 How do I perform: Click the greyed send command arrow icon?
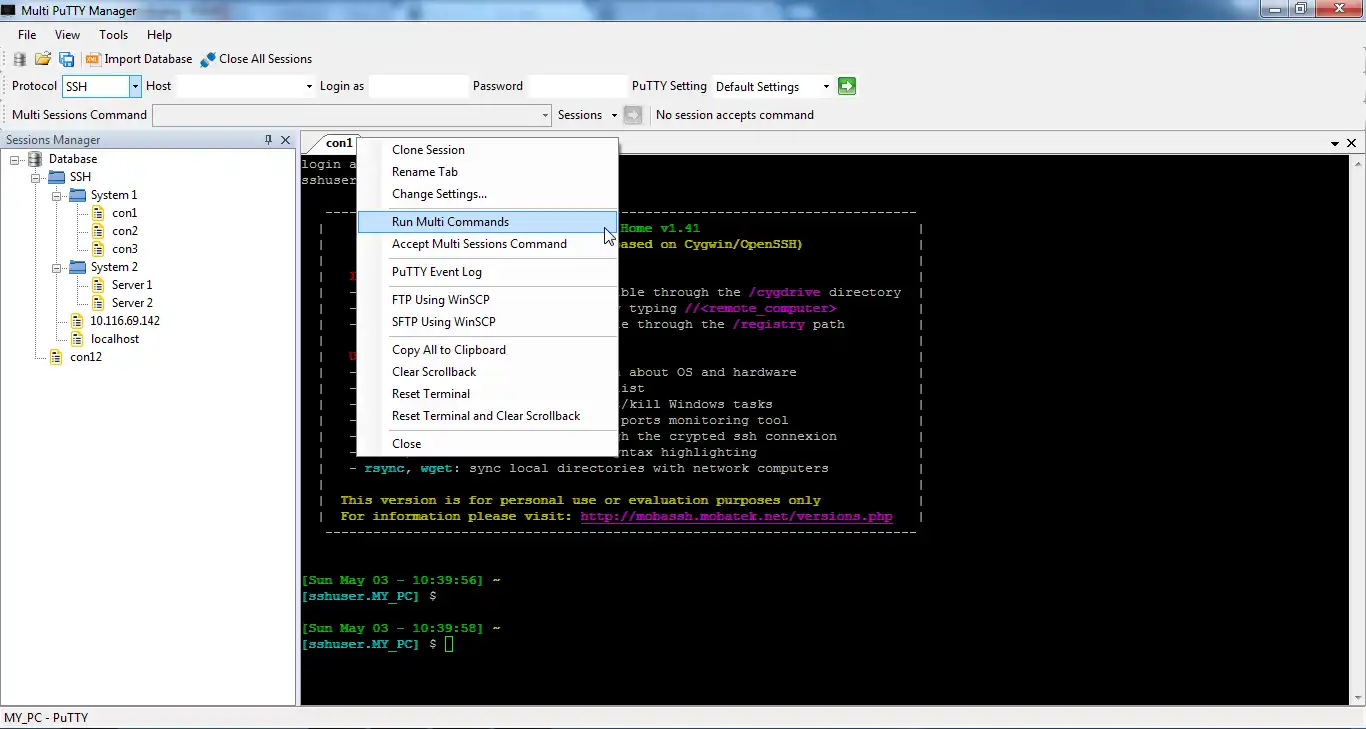click(632, 115)
